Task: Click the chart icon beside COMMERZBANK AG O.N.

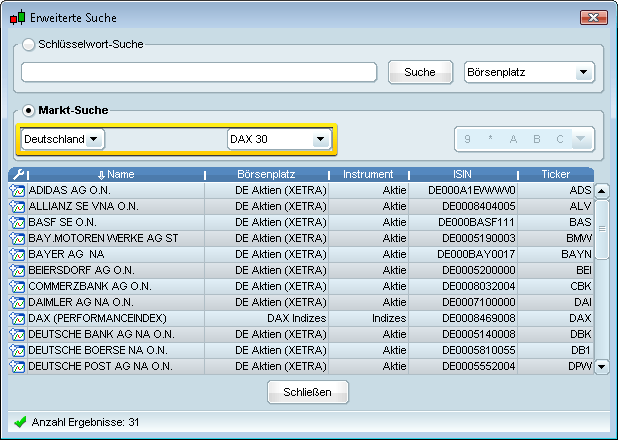Action: 17,286
